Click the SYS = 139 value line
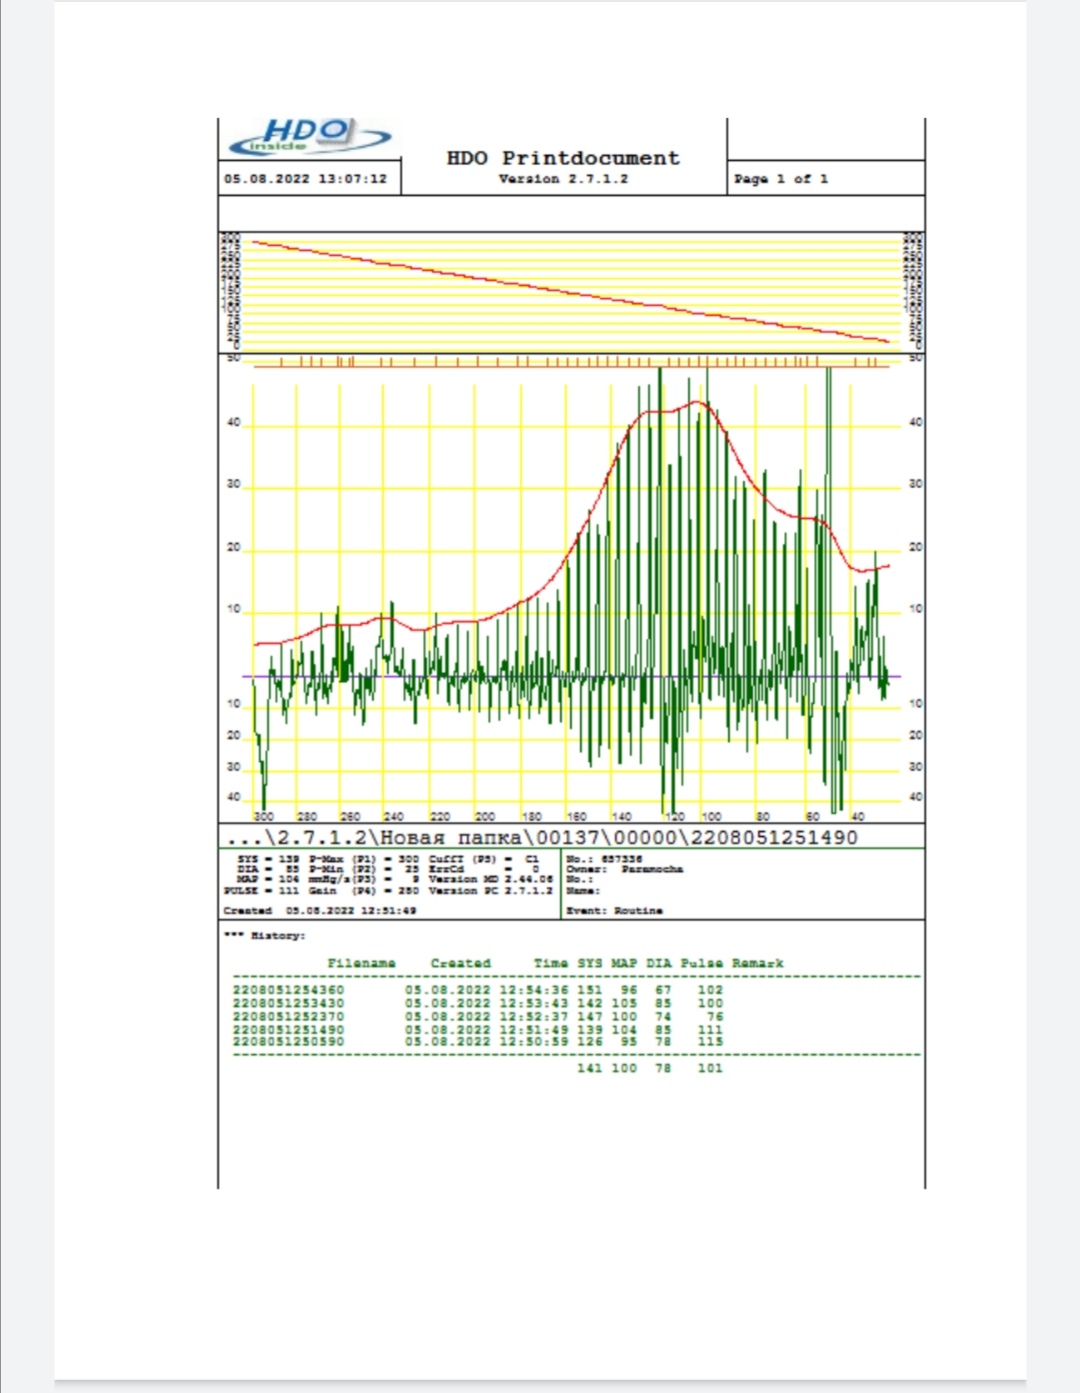This screenshot has width=1080, height=1393. pos(268,859)
